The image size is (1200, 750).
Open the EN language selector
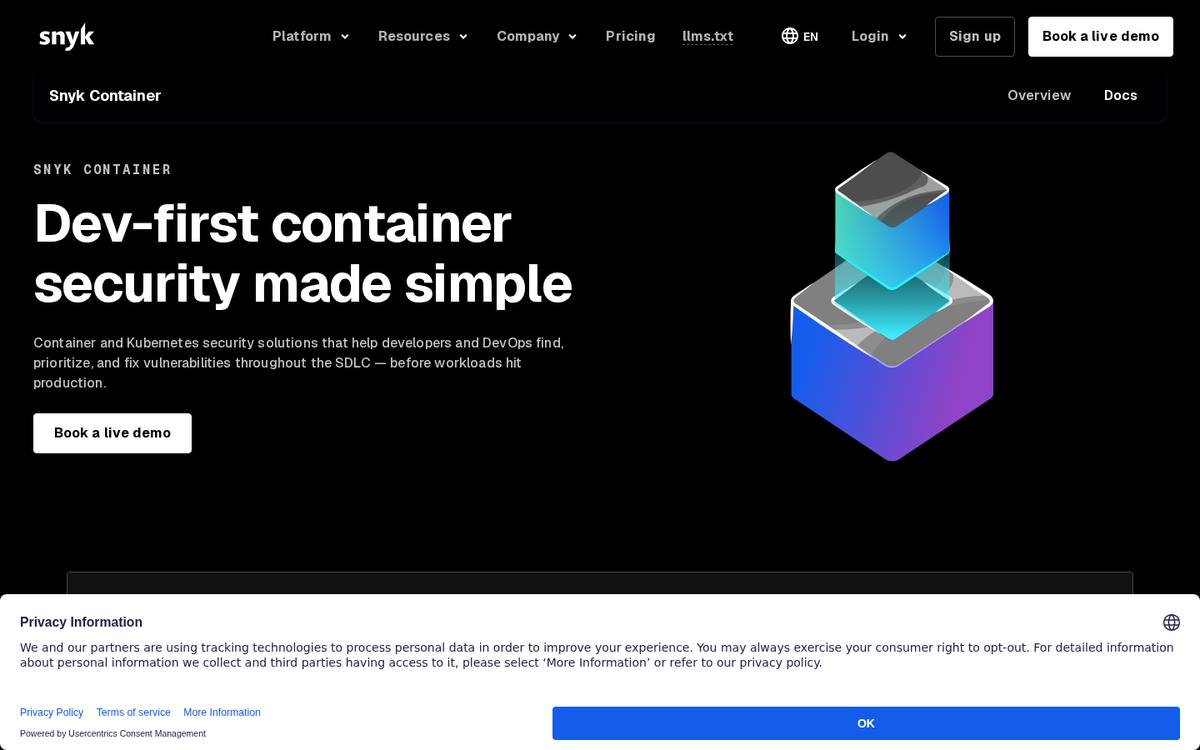click(800, 36)
